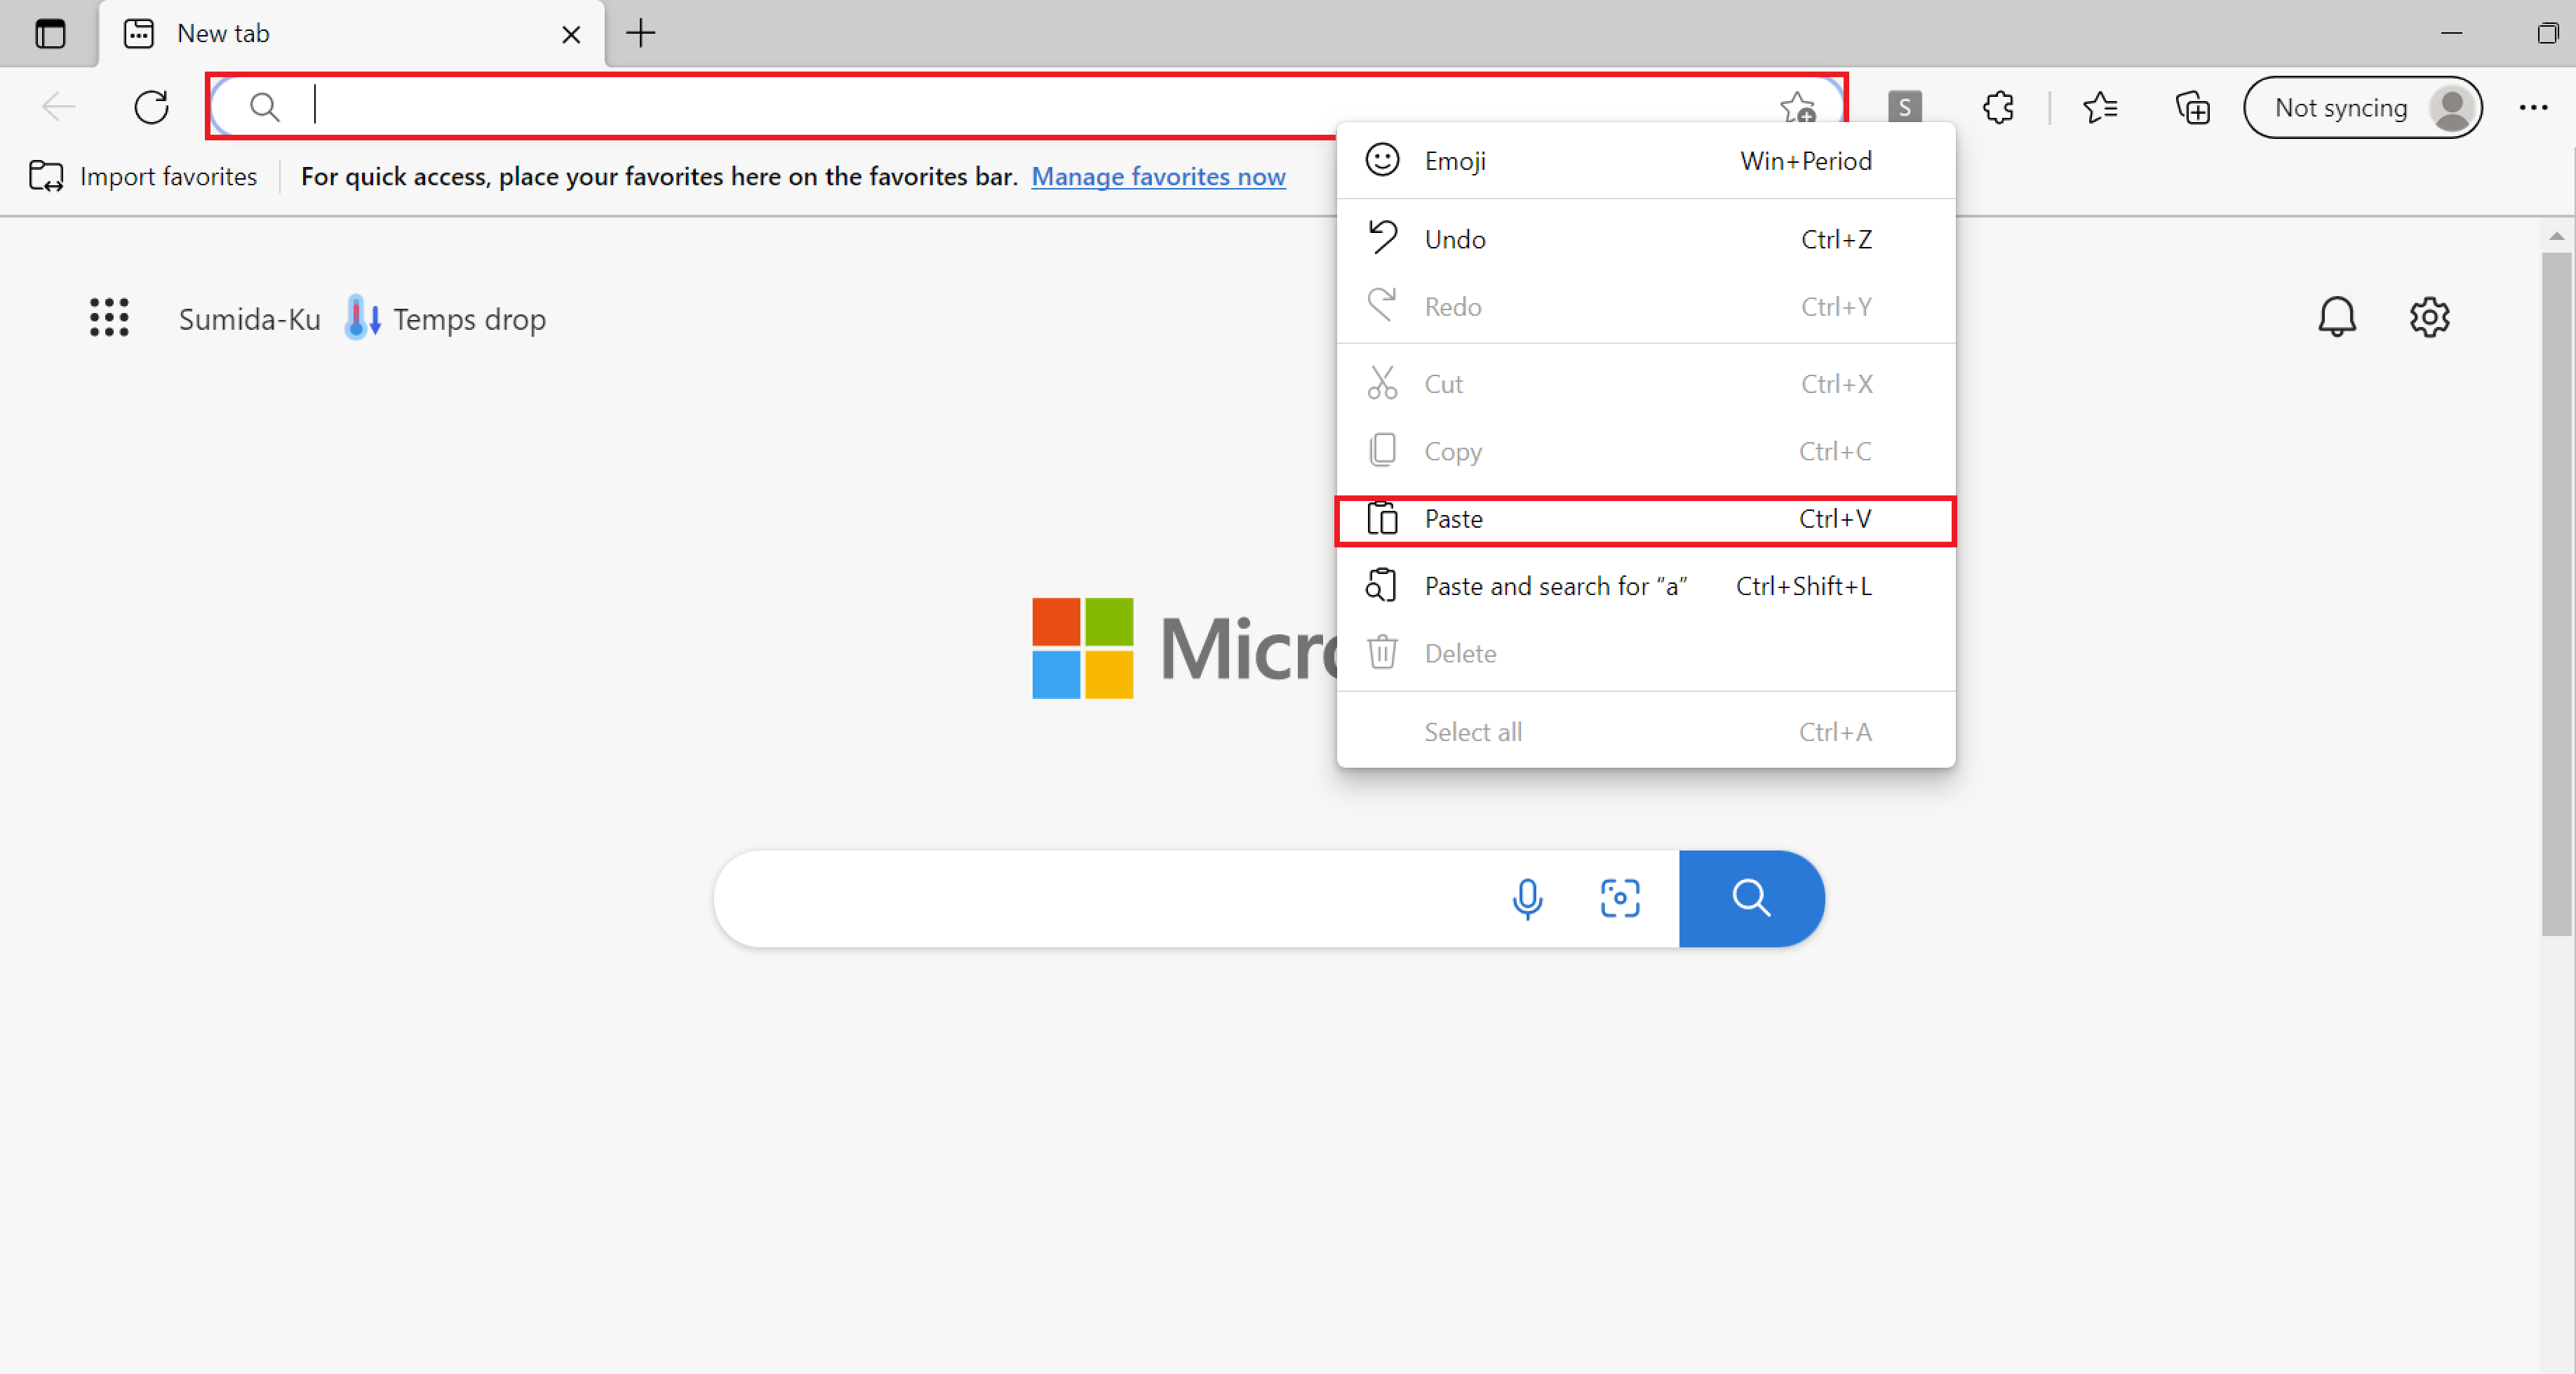Open the Favorites star list icon

pyautogui.click(x=2100, y=107)
